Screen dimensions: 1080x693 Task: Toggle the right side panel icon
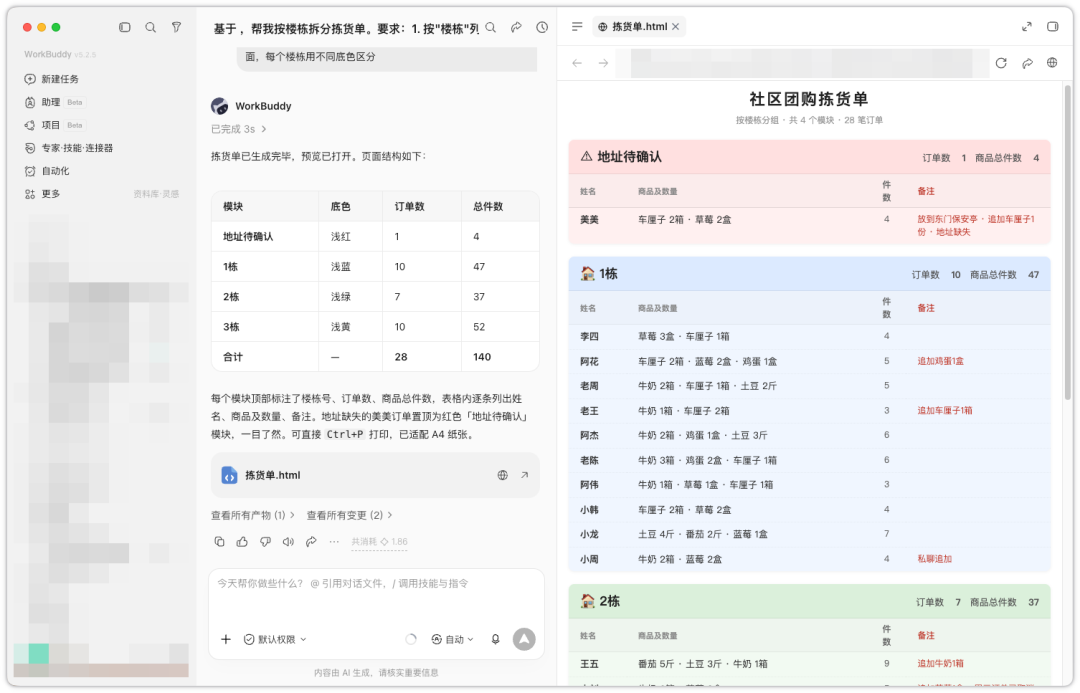point(1052,27)
